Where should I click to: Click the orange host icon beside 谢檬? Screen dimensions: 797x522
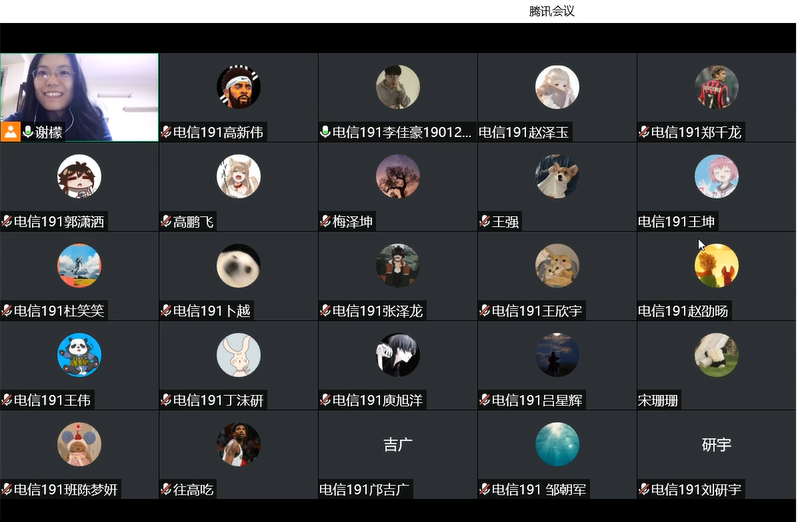coord(11,132)
